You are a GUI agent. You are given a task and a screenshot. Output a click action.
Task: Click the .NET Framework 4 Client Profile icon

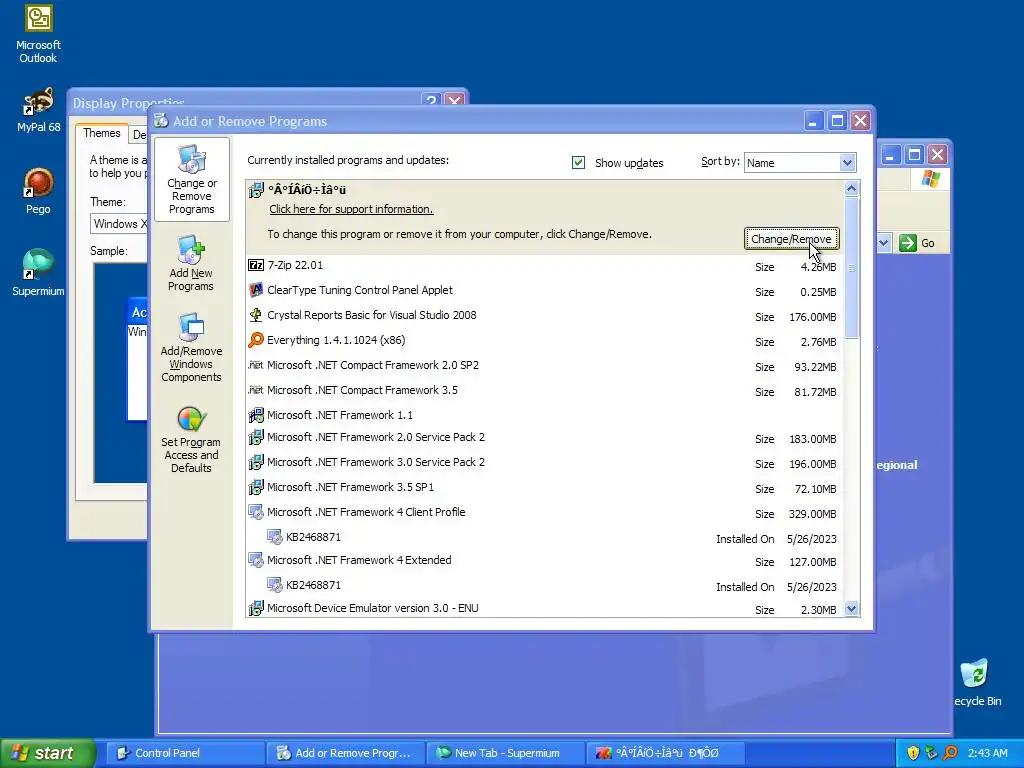click(256, 512)
